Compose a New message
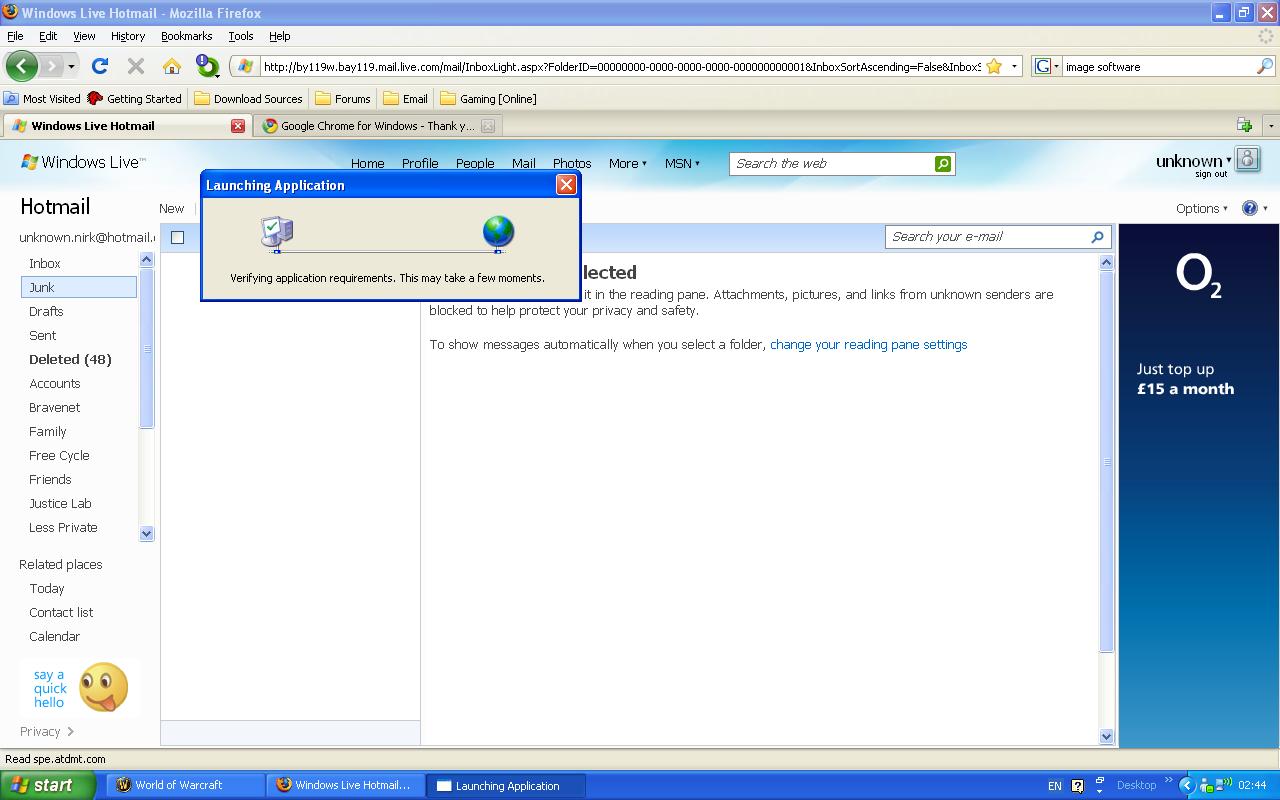Viewport: 1280px width, 800px height. 172,208
